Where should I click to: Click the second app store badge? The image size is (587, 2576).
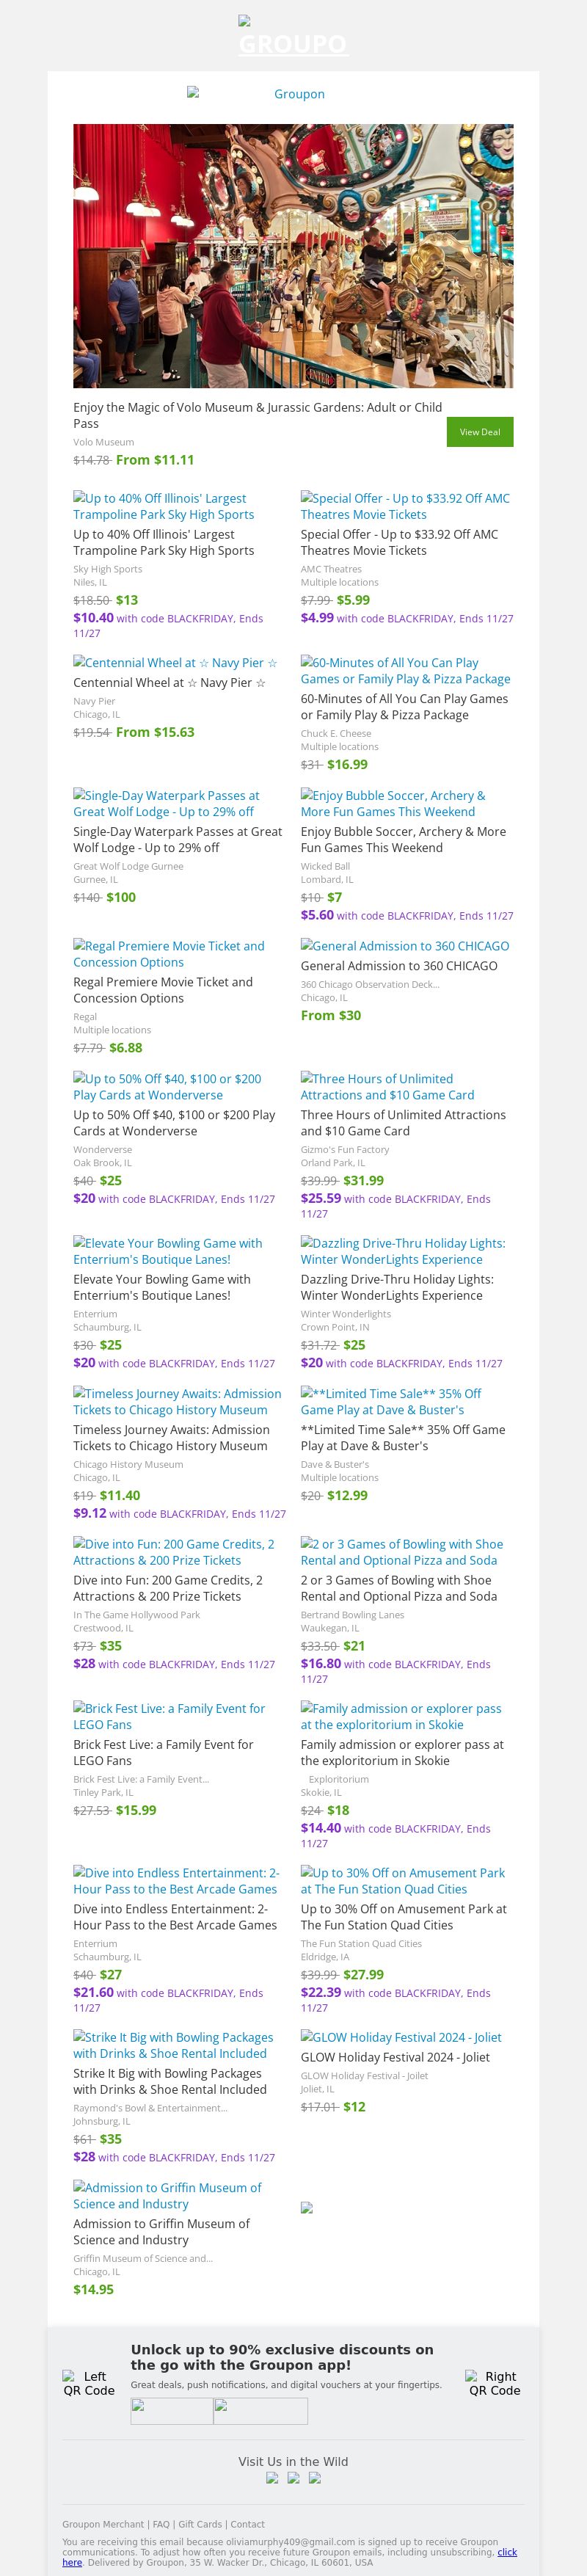[260, 2411]
